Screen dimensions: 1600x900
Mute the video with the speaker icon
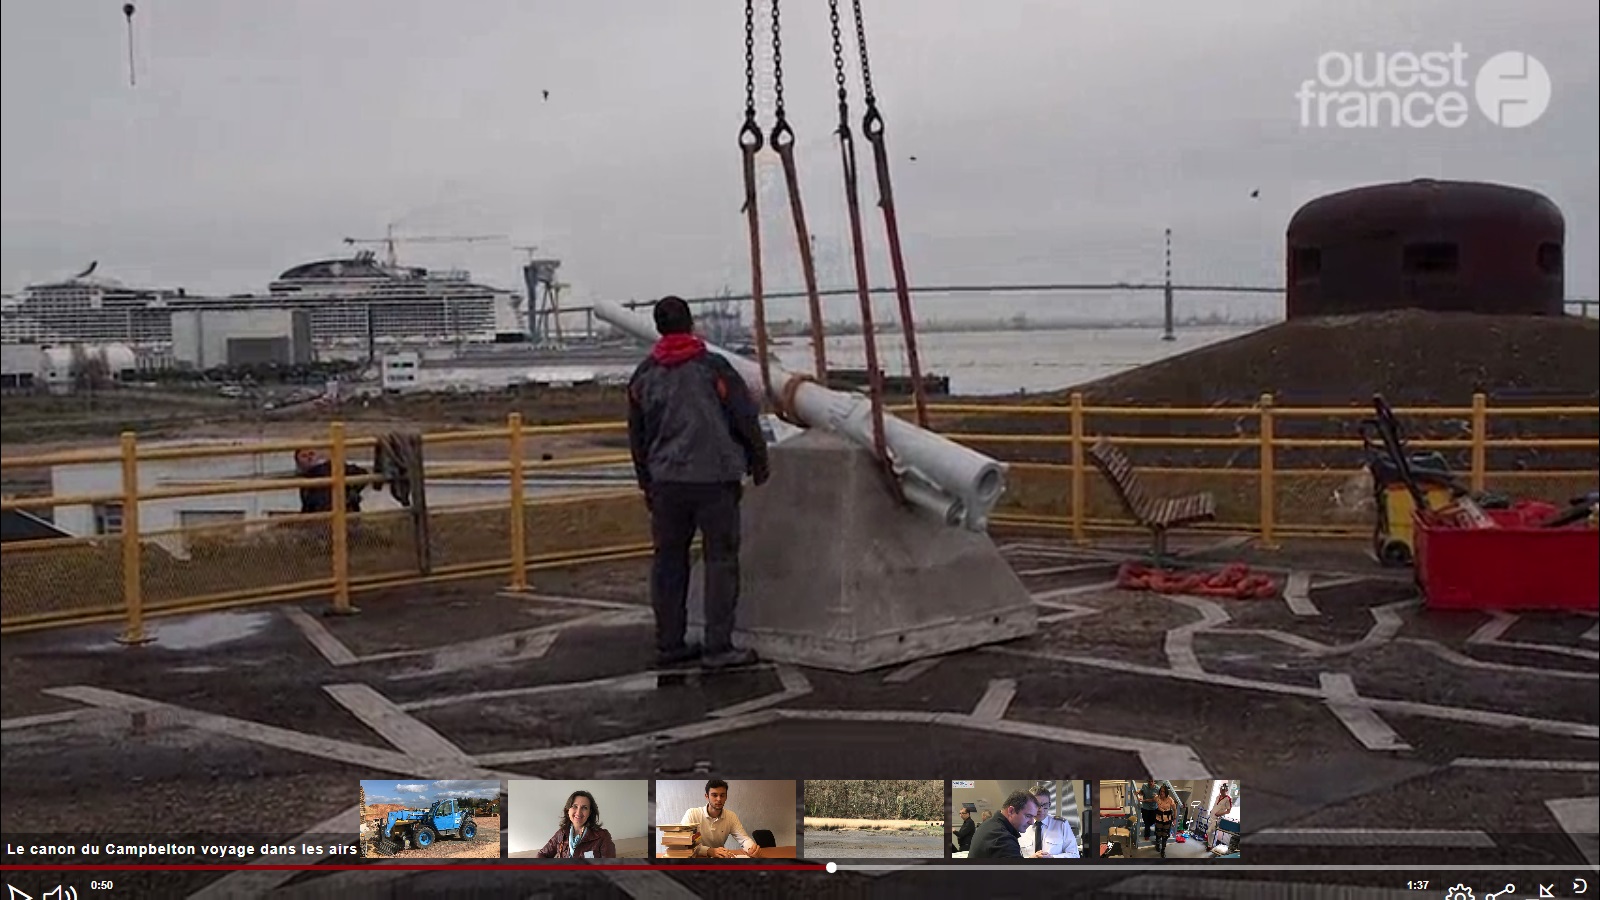point(60,892)
